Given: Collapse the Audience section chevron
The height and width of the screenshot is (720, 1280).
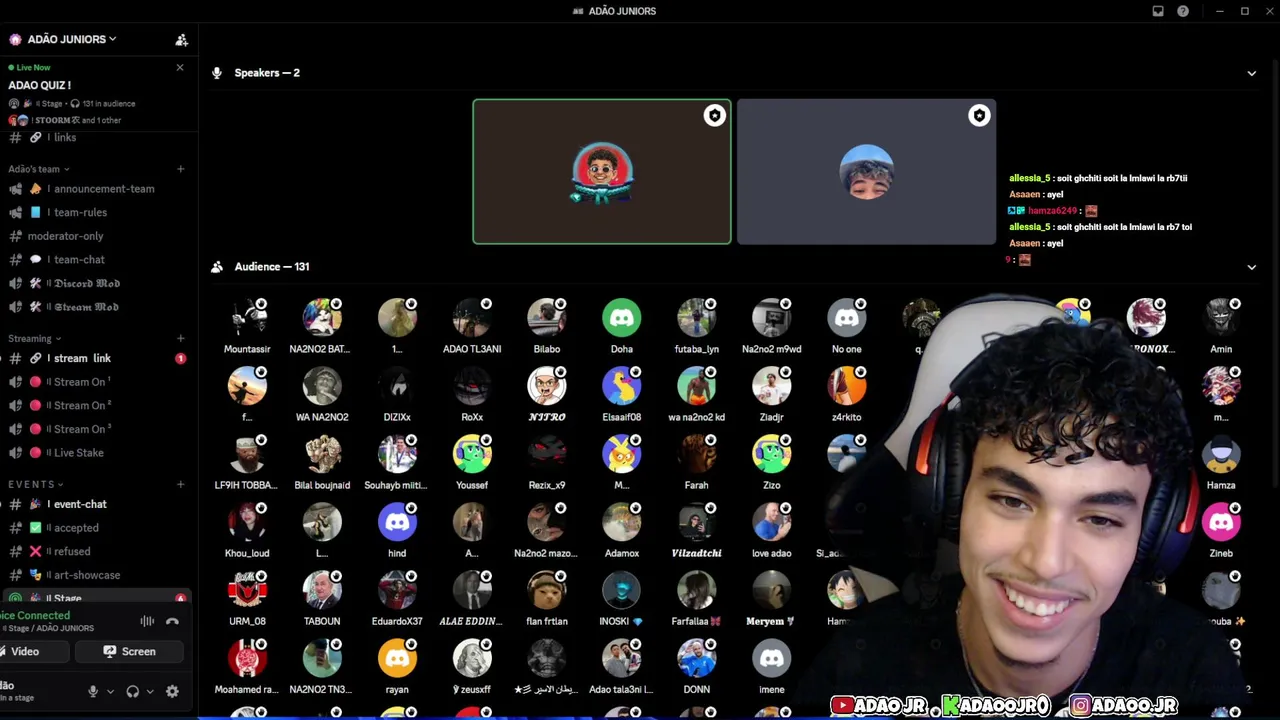Looking at the screenshot, I should pos(1251,267).
